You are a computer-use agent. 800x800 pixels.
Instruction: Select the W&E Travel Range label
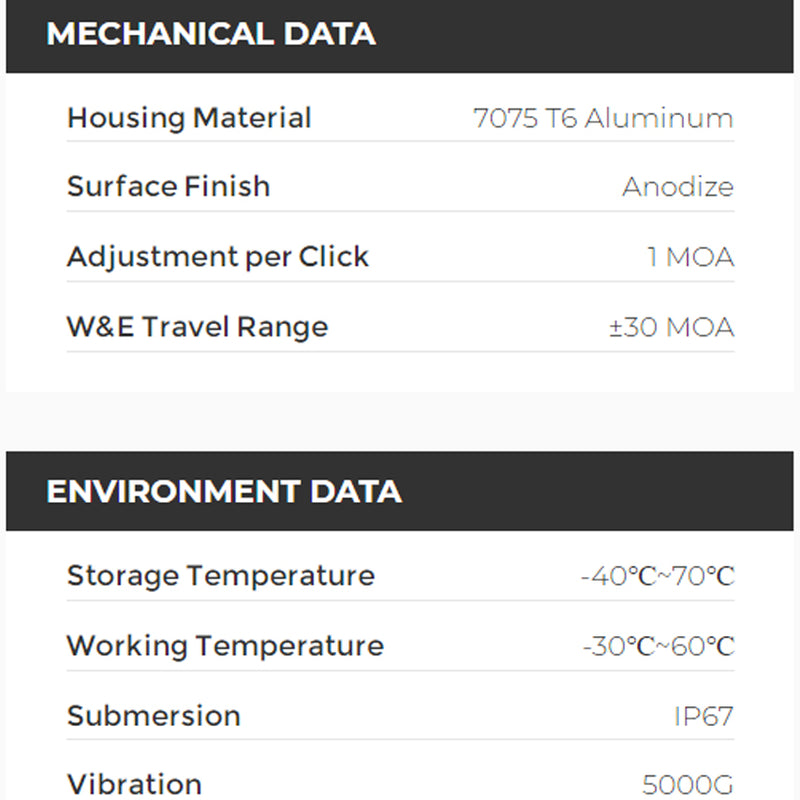(197, 327)
